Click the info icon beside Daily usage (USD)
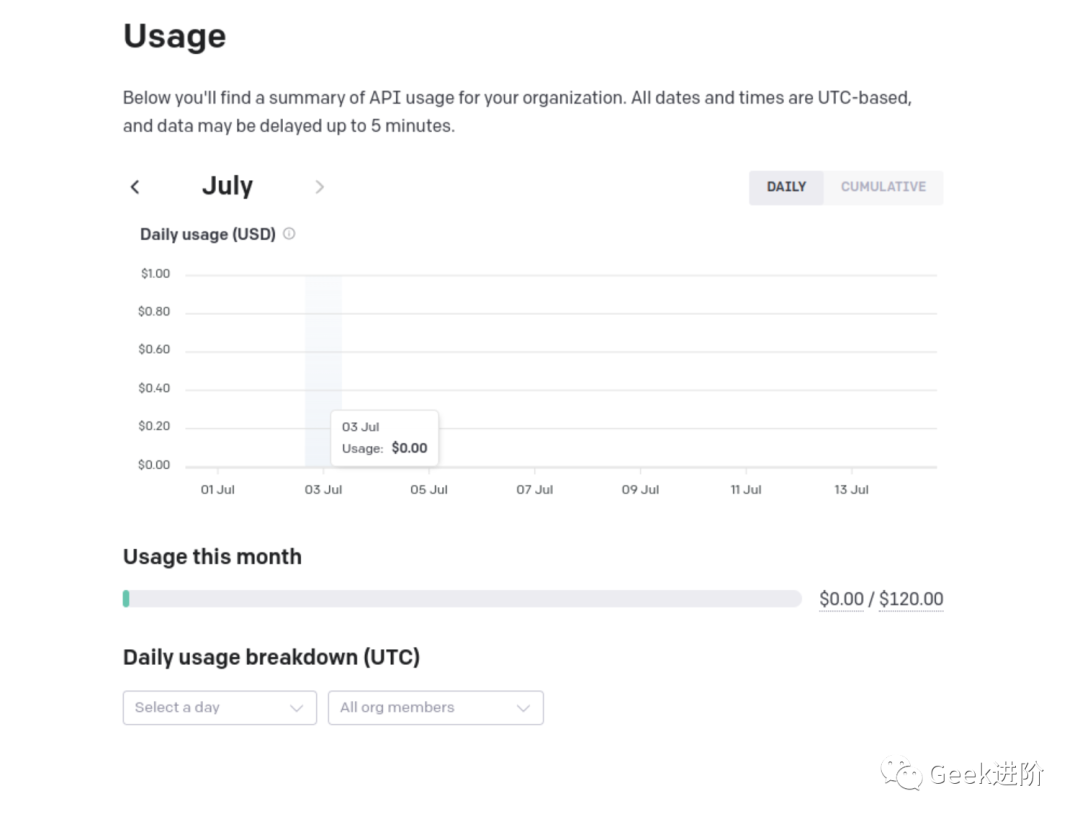The height and width of the screenshot is (822, 1080). pos(289,234)
